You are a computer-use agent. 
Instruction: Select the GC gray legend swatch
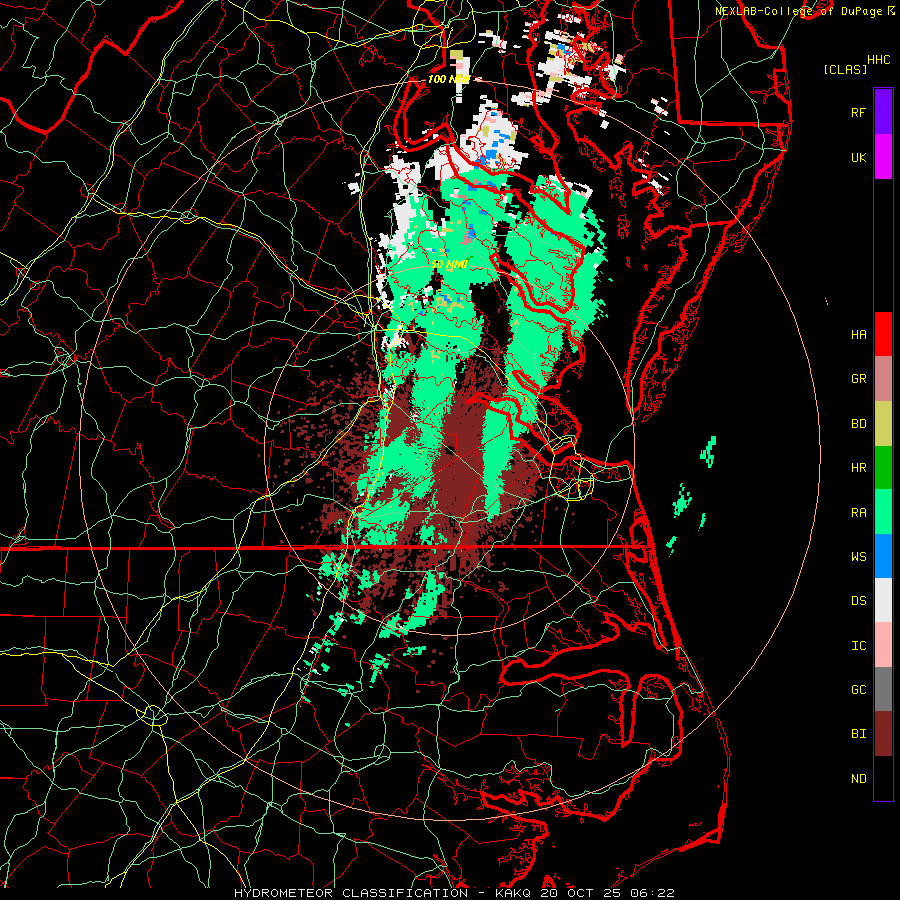tap(883, 689)
